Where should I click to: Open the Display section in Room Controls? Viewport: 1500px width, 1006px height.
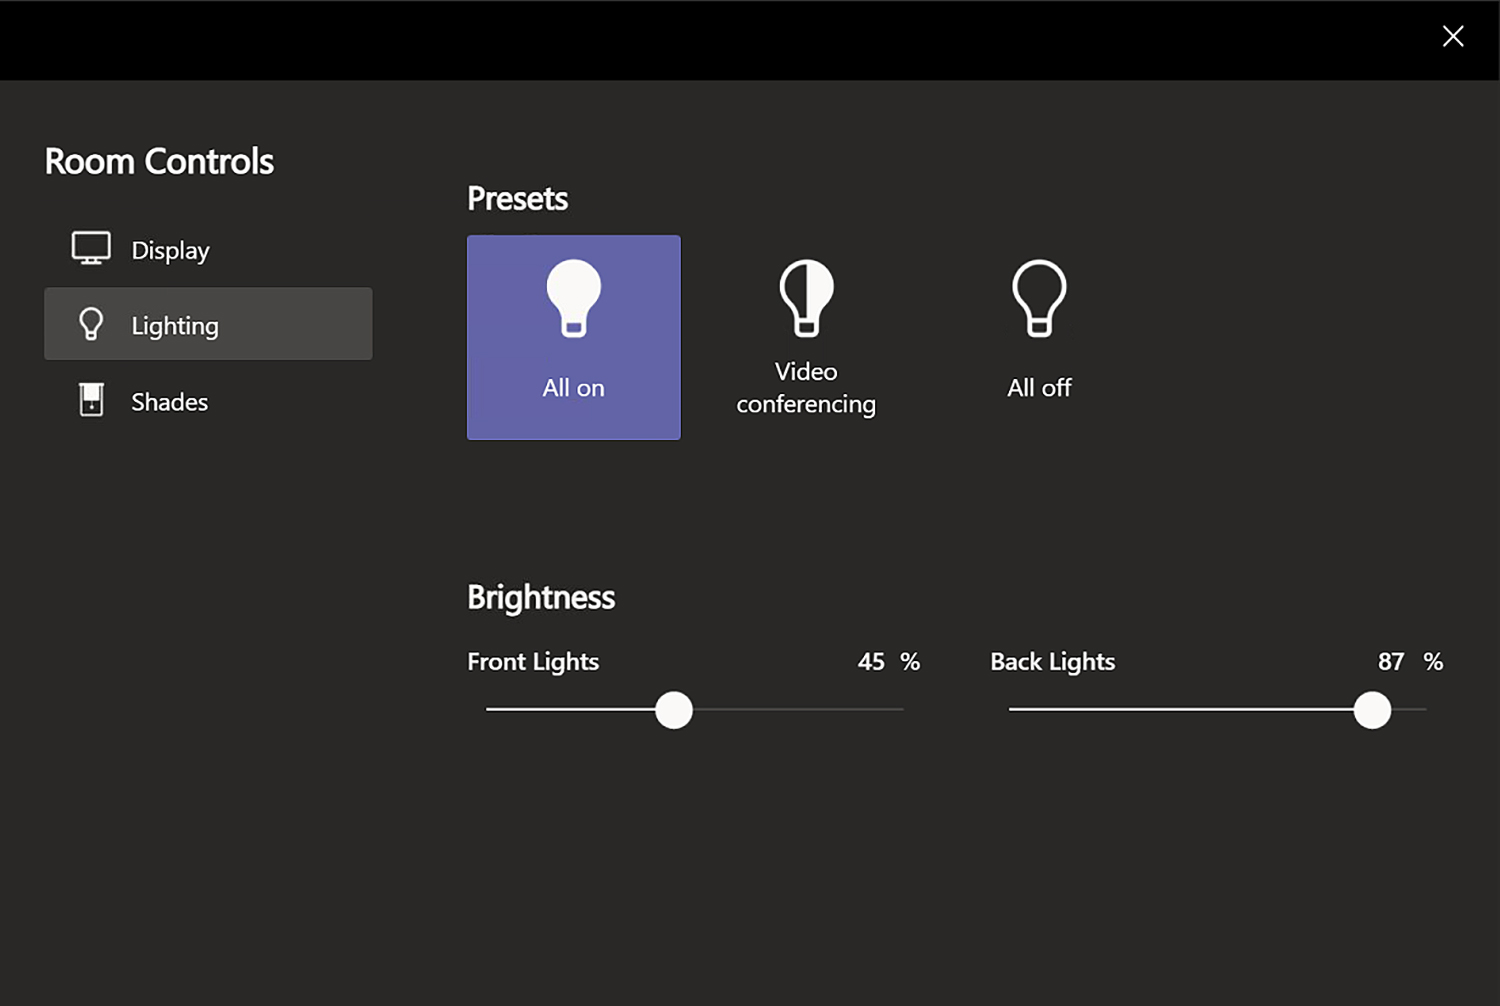tap(208, 250)
